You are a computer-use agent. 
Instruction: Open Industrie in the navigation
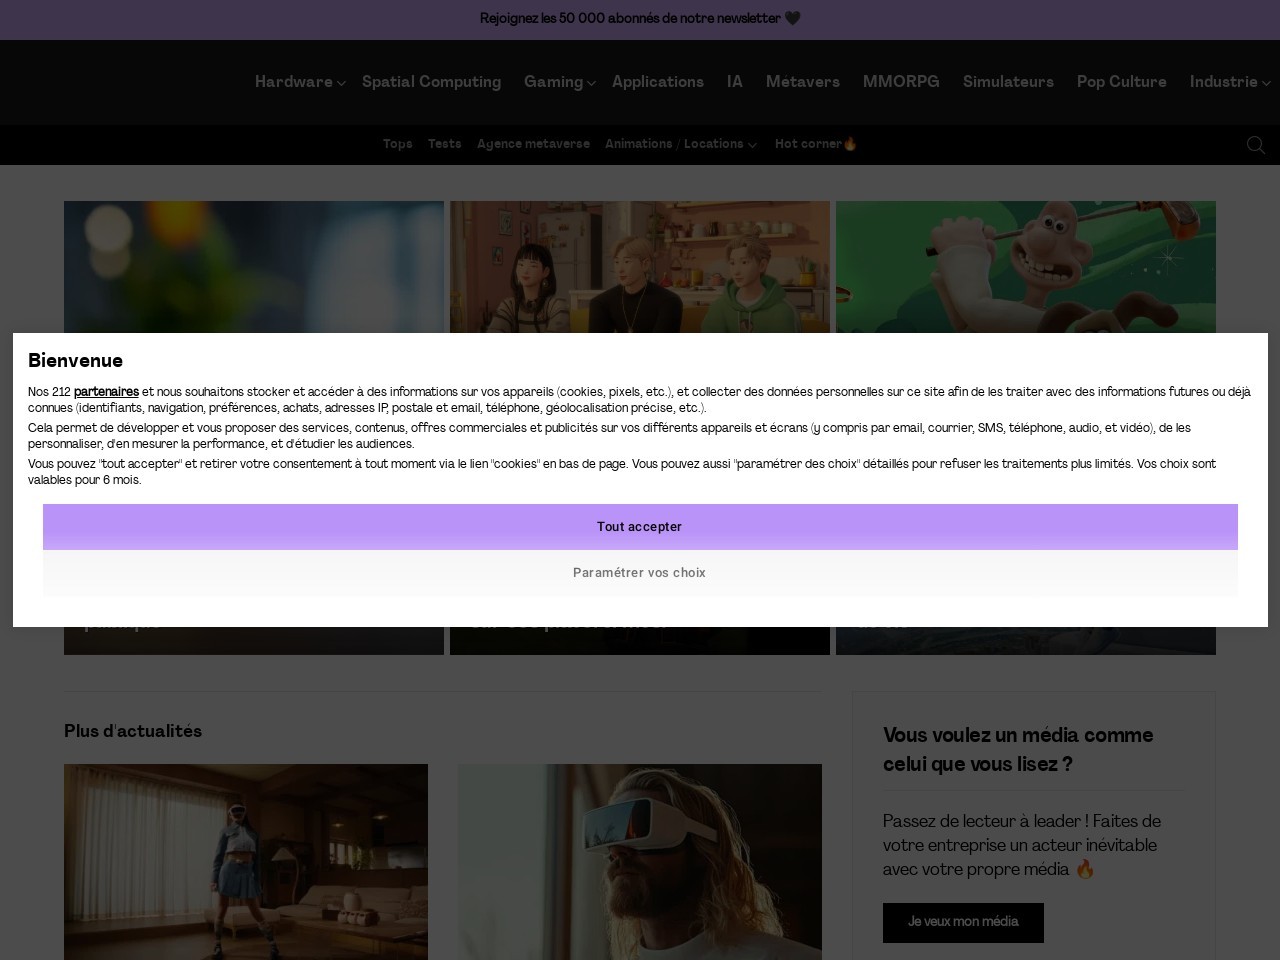(1223, 82)
